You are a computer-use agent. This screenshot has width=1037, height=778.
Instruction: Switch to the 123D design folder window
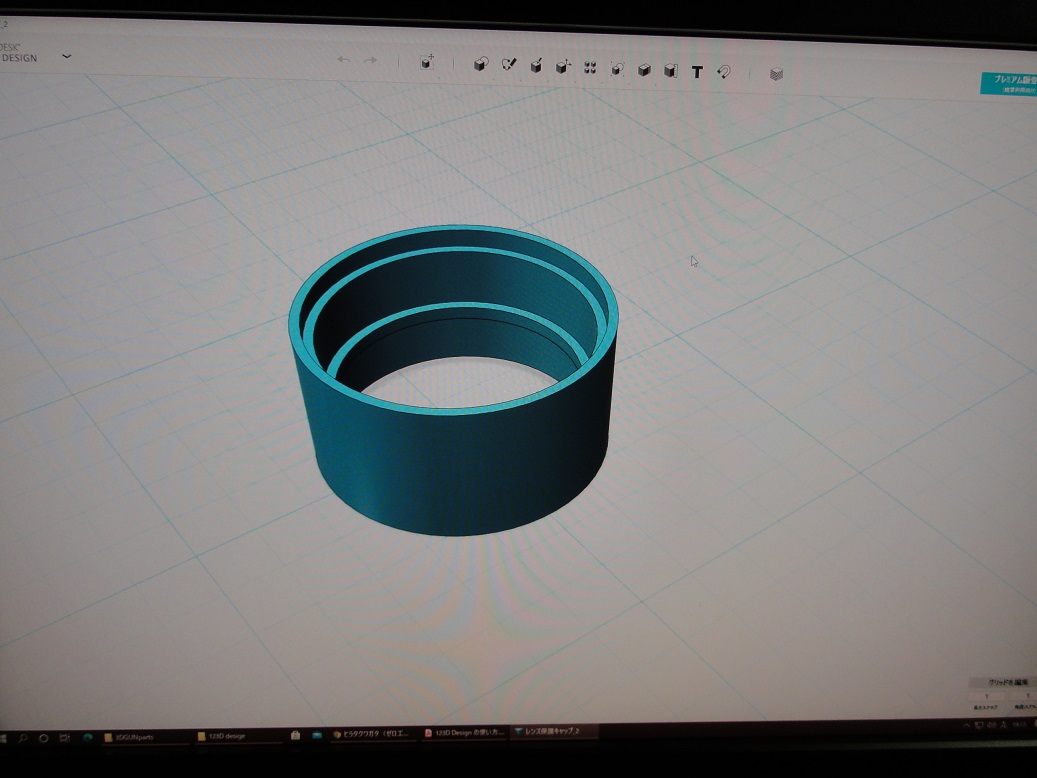coord(239,736)
